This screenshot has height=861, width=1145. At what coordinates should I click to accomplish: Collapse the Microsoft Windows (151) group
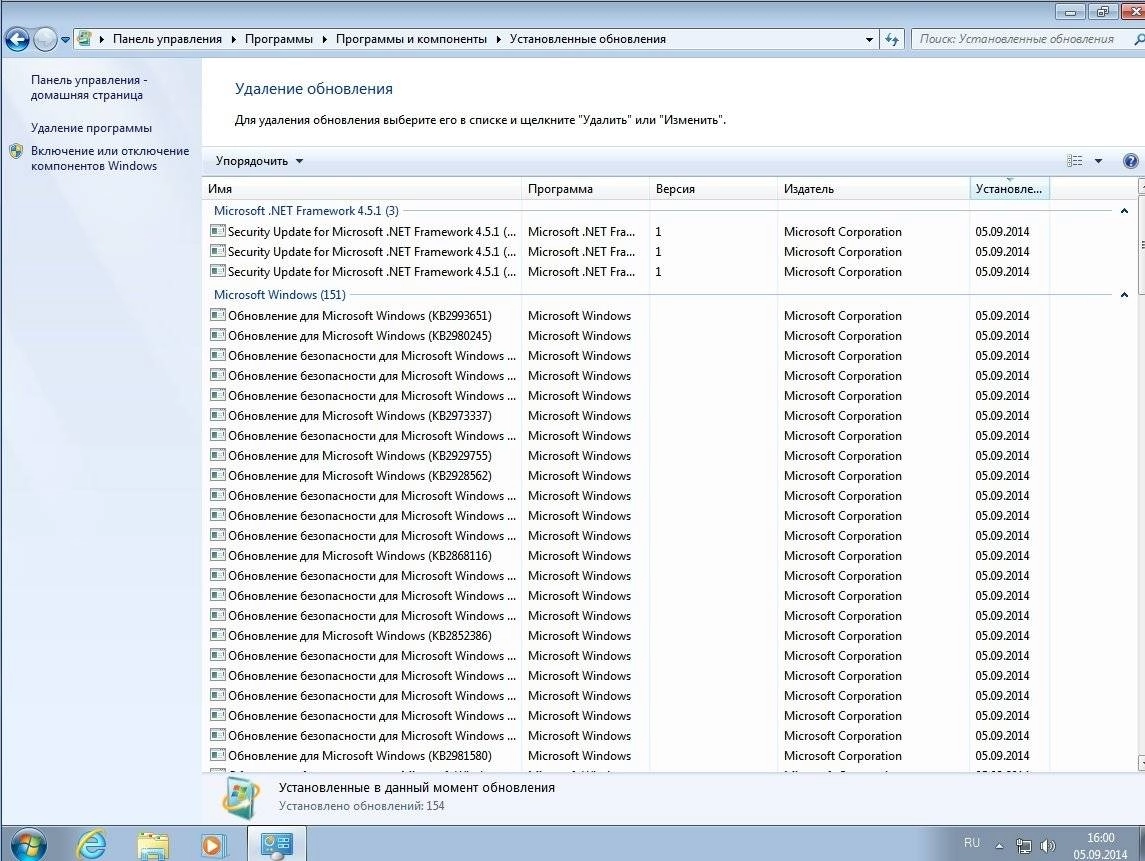(x=1124, y=295)
